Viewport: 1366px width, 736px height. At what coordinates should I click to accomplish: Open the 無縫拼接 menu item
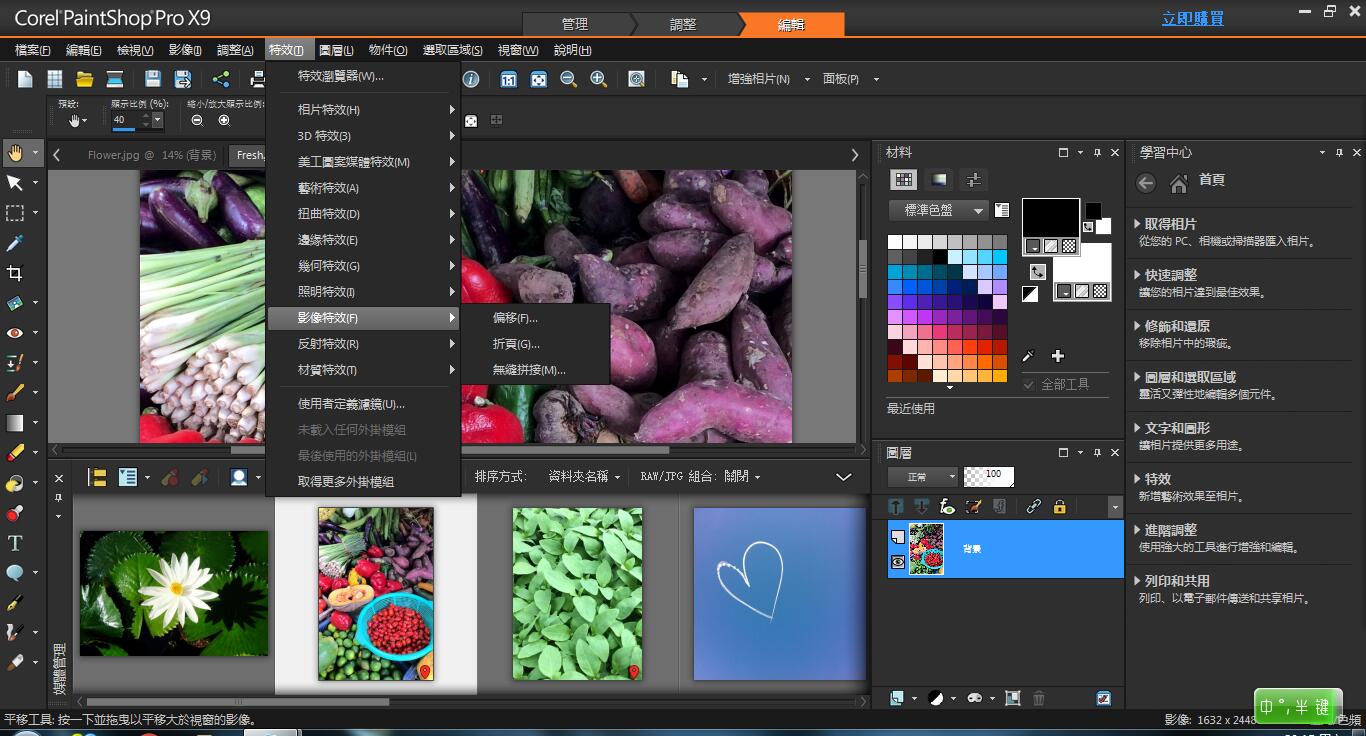[536, 370]
